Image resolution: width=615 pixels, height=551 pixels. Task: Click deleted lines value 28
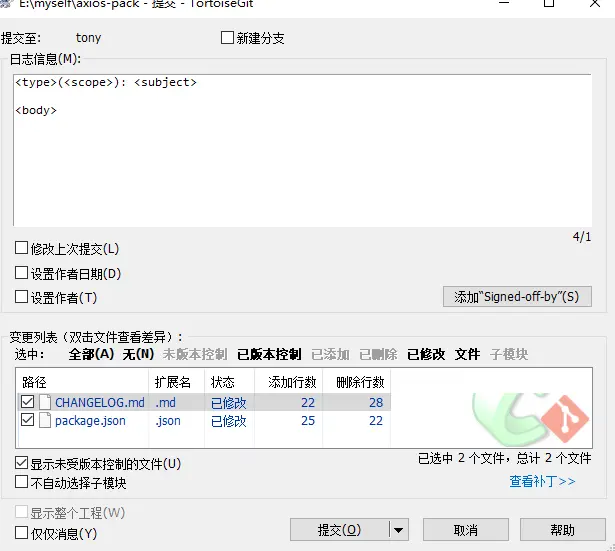[x=376, y=402]
